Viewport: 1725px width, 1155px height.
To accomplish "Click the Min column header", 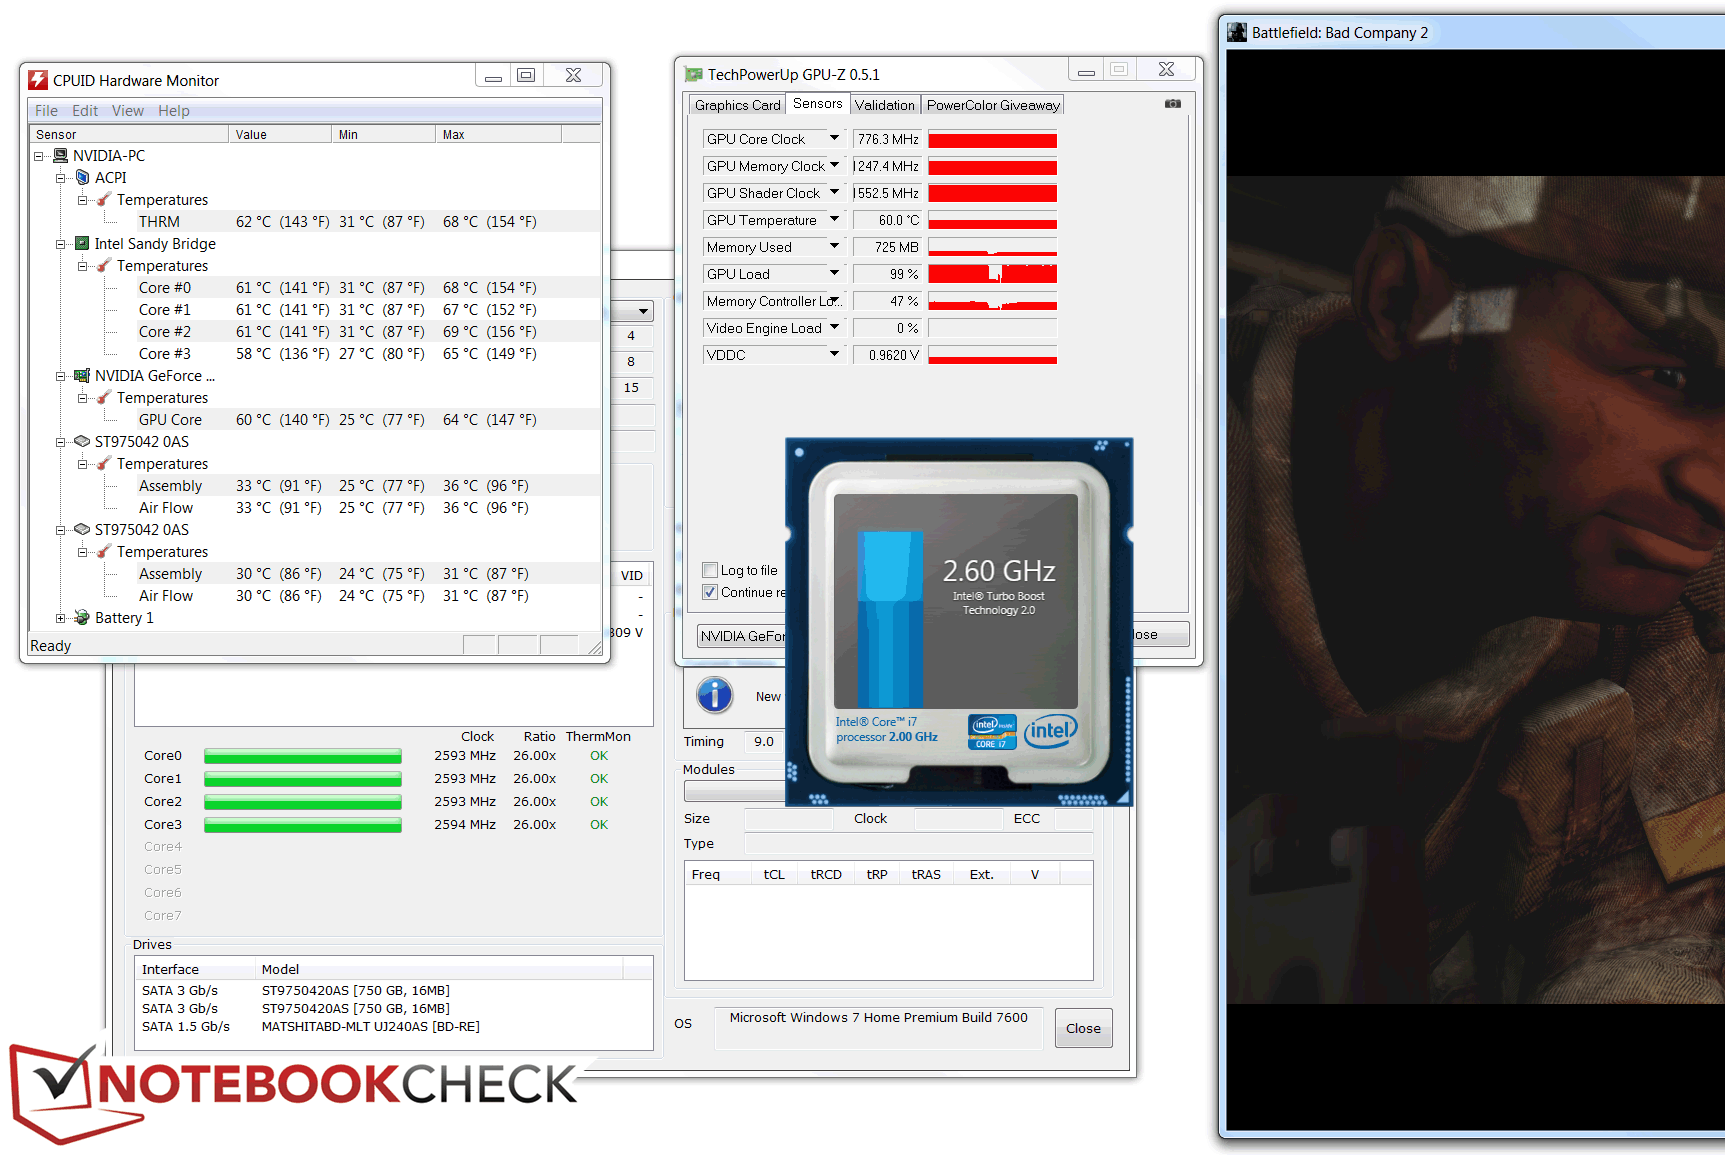I will [x=384, y=135].
